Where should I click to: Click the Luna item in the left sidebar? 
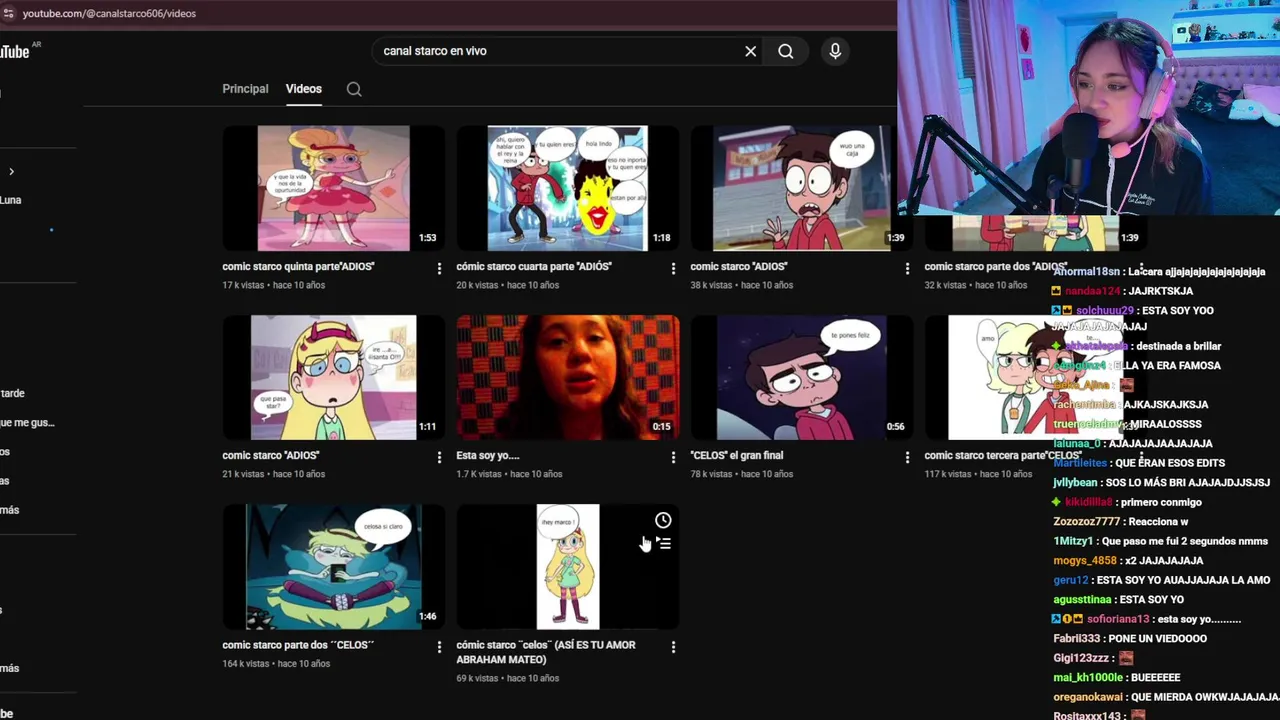point(10,200)
